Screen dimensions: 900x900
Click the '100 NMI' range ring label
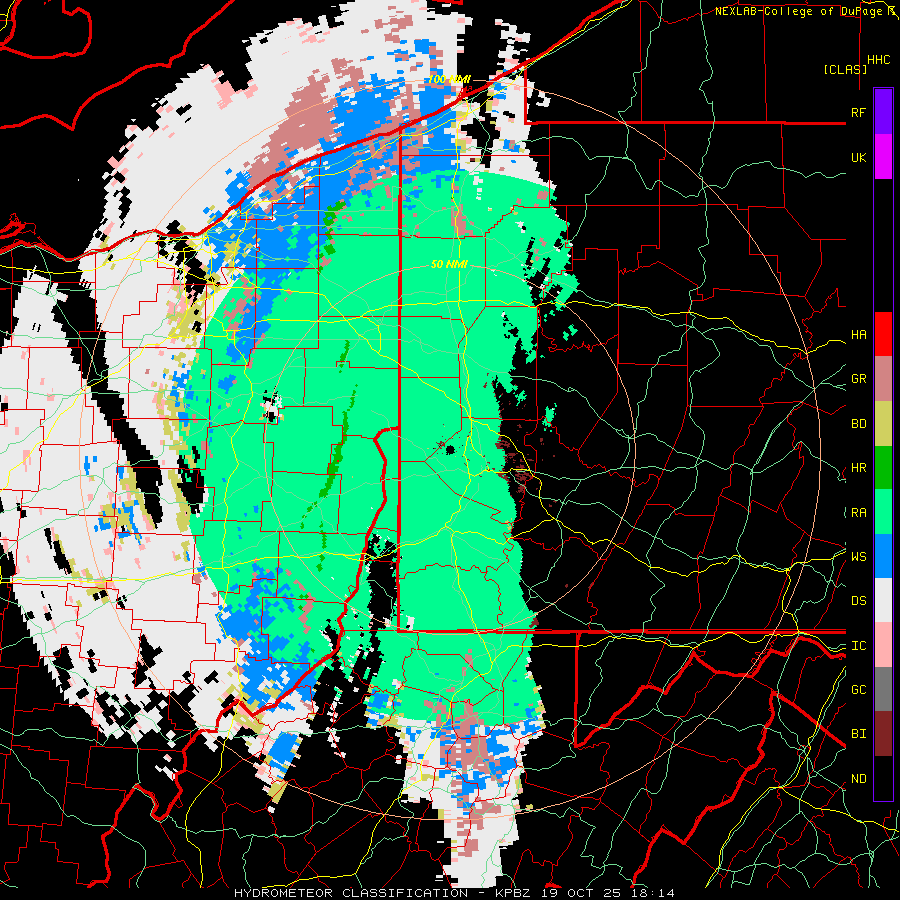449,79
